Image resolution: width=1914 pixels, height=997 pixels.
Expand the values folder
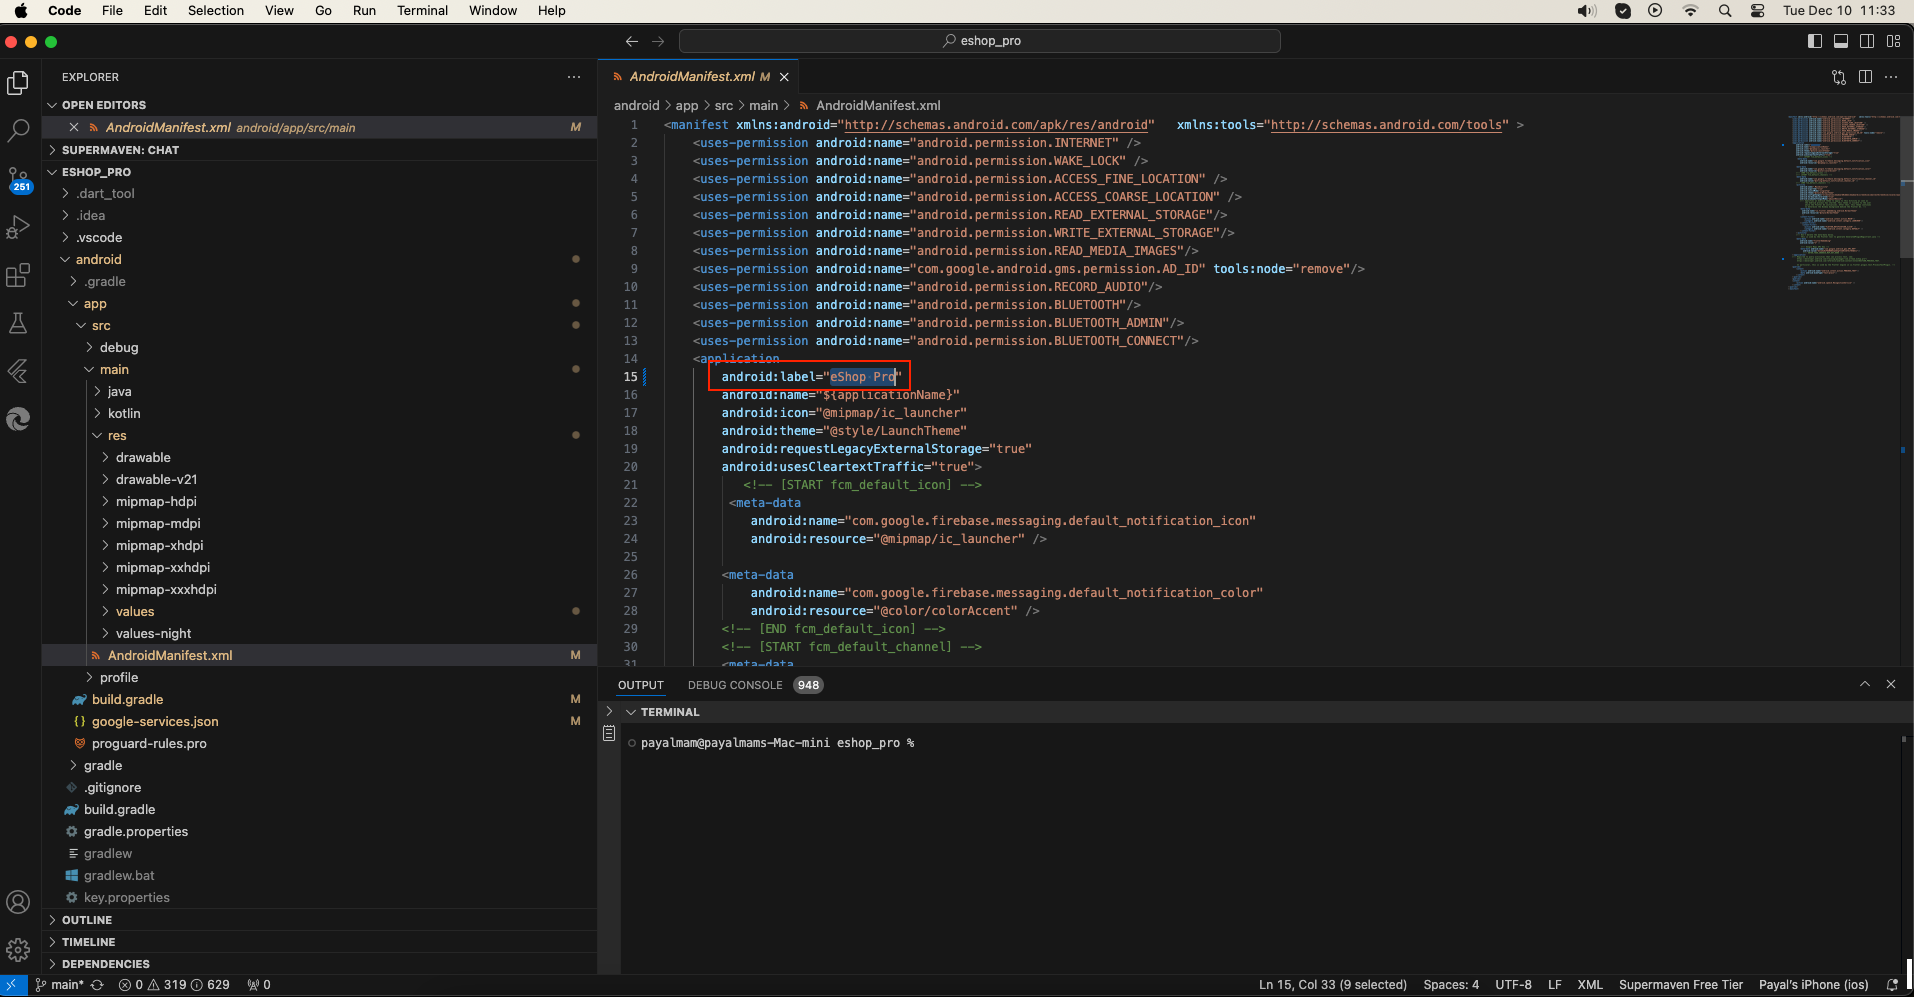pos(320,612)
